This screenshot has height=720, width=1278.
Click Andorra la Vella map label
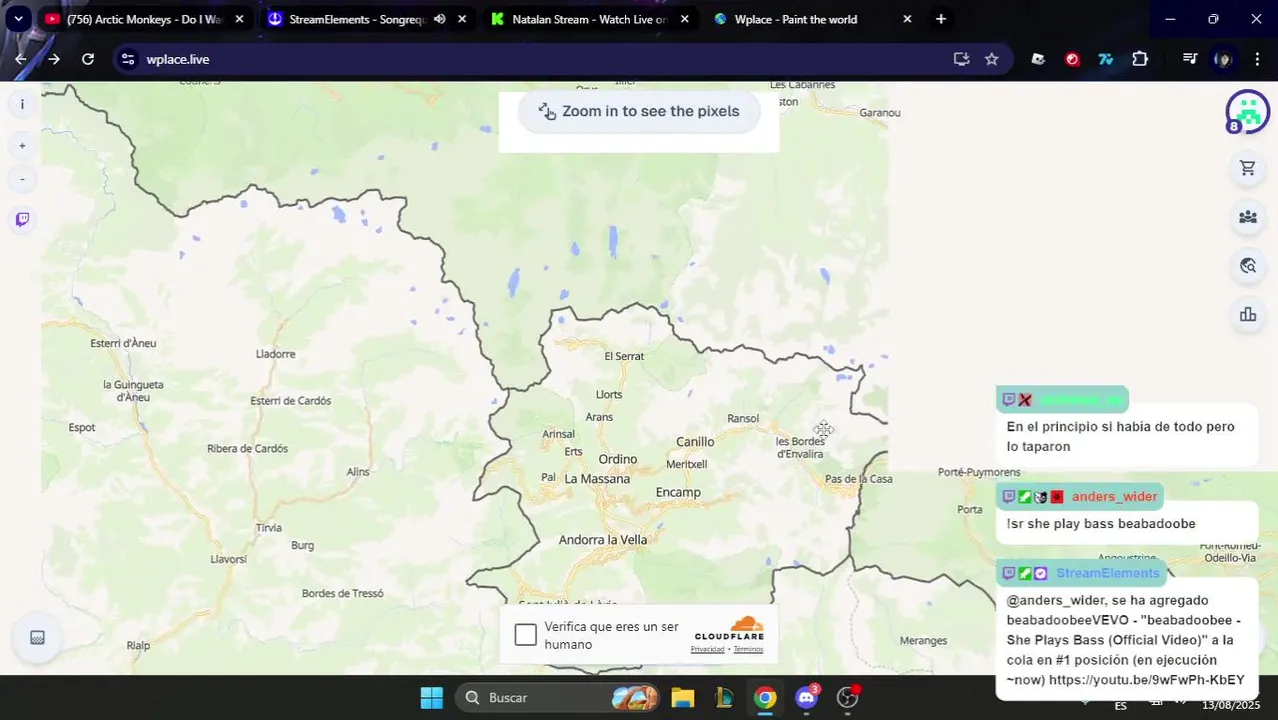tap(603, 540)
